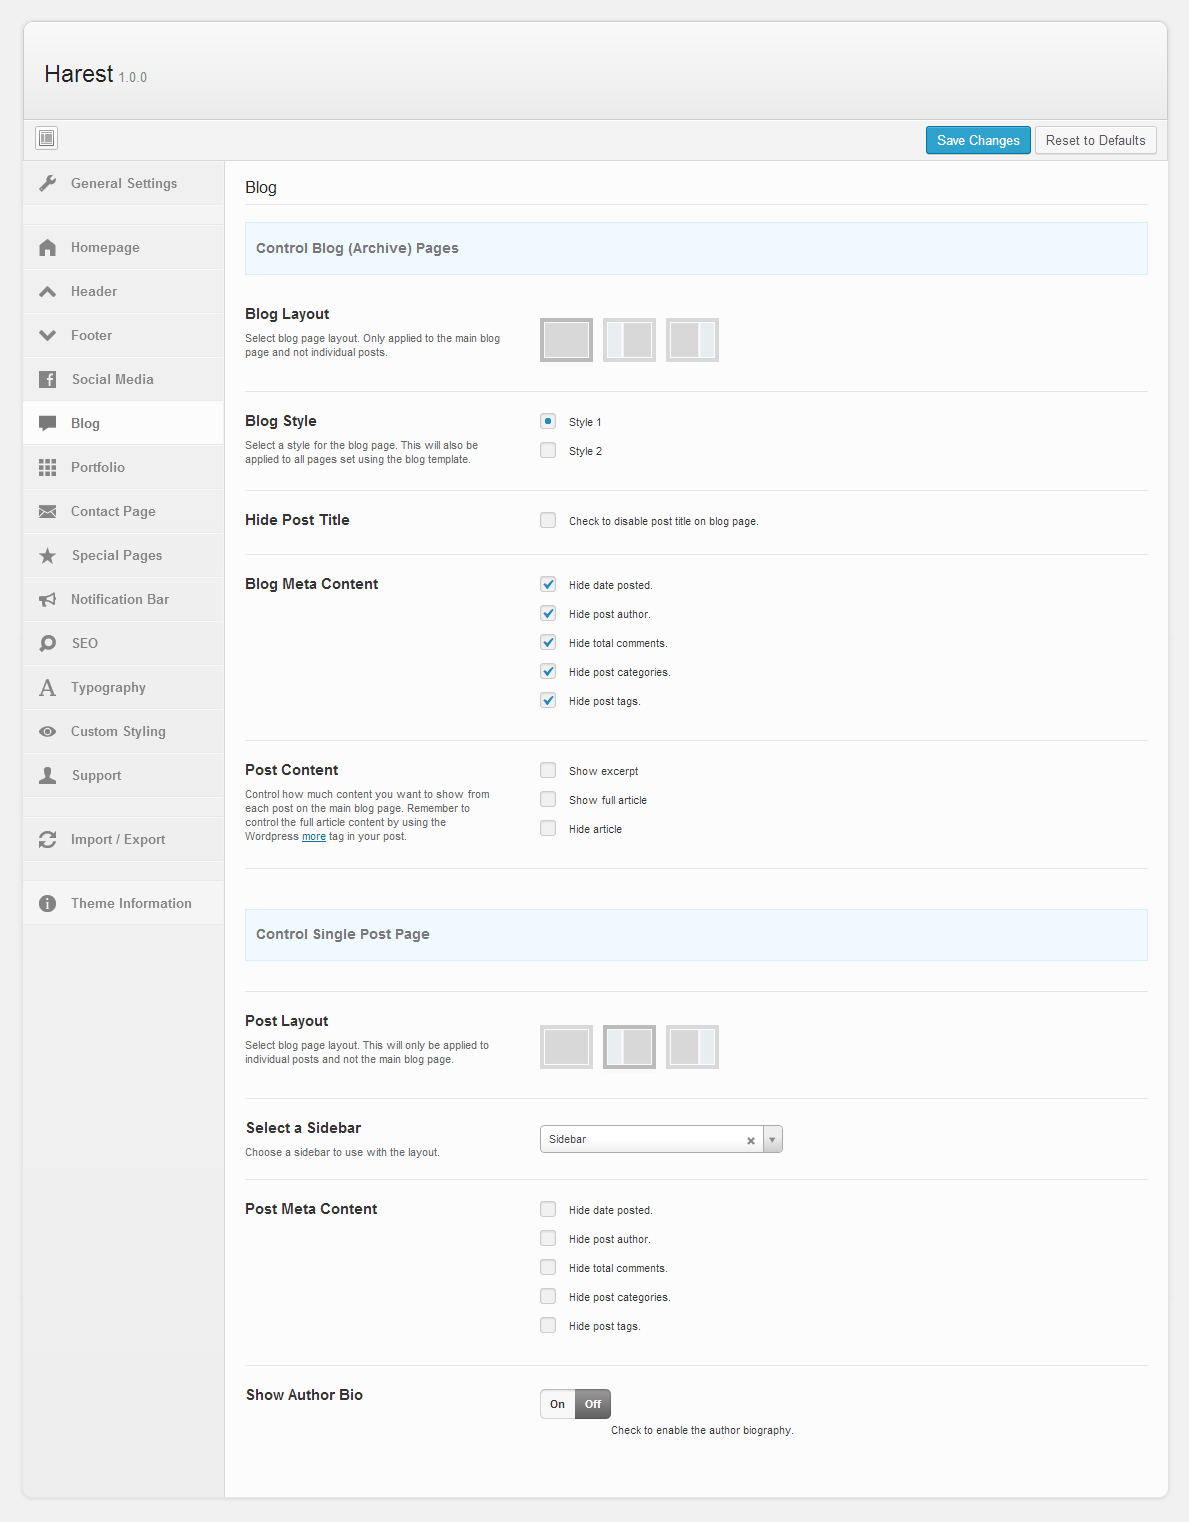Enable the Hide Post Title checkbox
The image size is (1189, 1522).
click(x=548, y=520)
